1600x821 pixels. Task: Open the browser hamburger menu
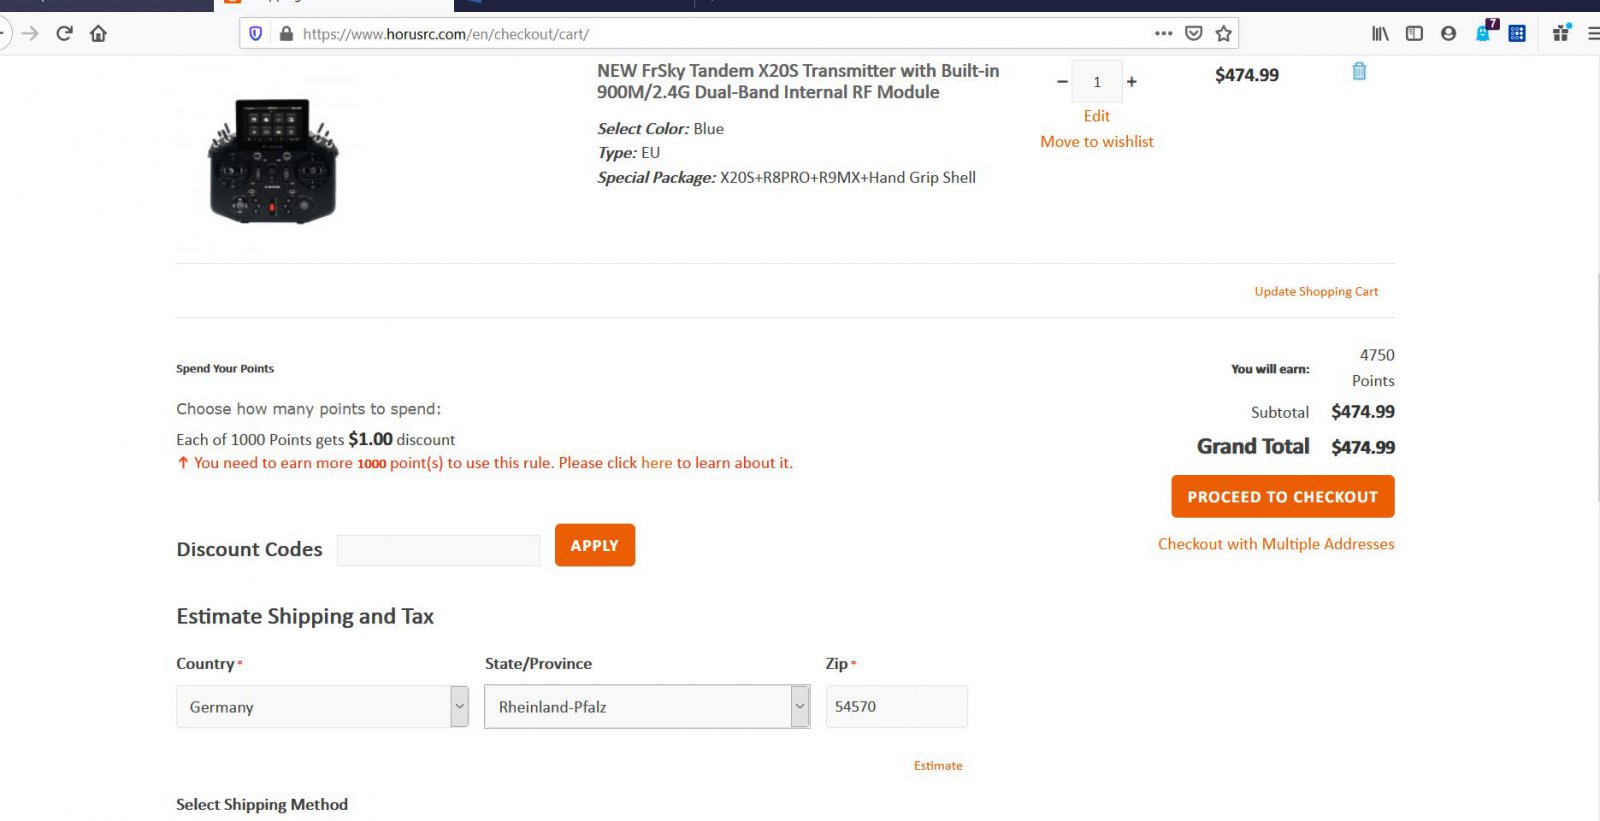click(x=1592, y=33)
